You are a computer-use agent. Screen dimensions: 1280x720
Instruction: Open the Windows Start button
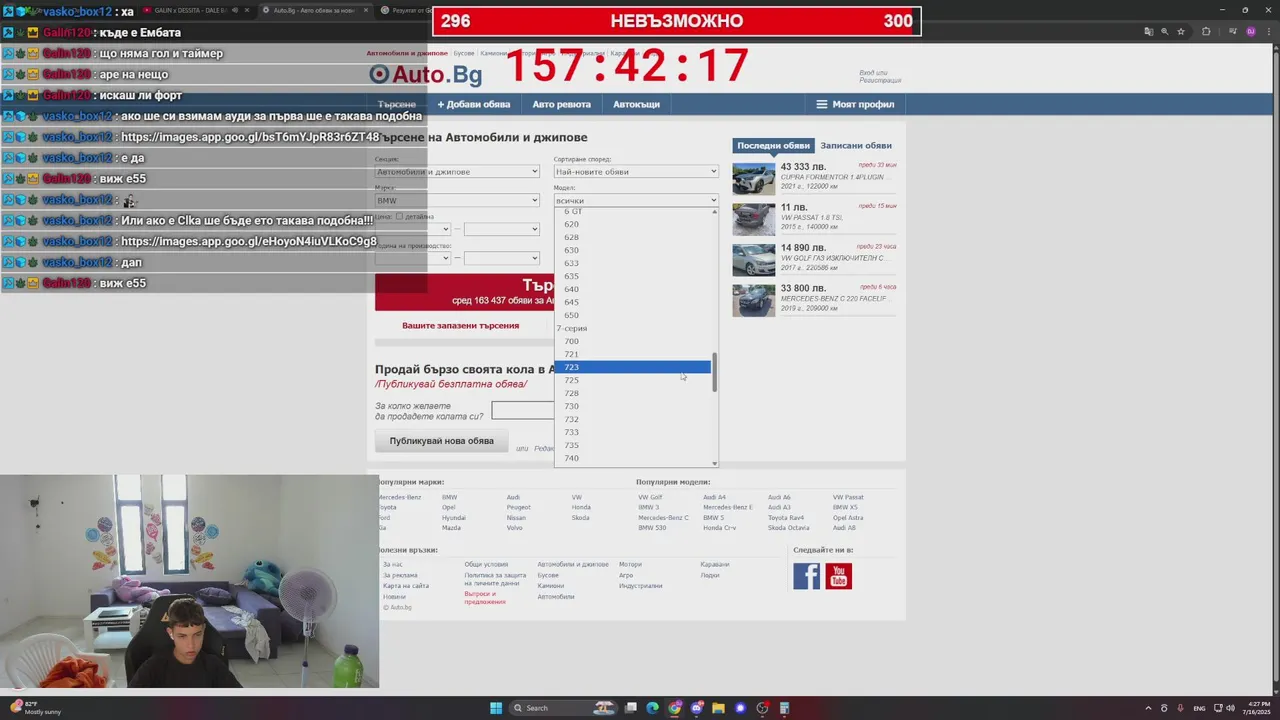point(495,708)
